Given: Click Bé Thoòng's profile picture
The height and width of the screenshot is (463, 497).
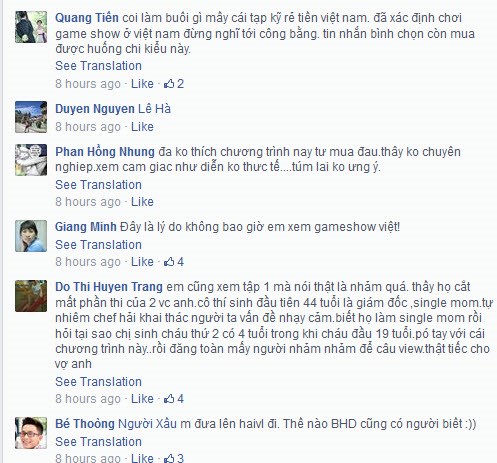Looking at the screenshot, I should coord(31,433).
